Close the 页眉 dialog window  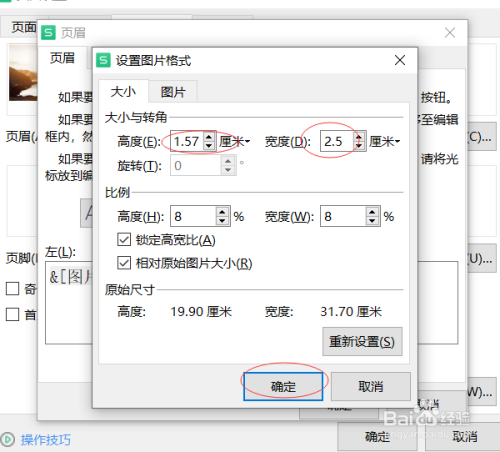click(450, 33)
